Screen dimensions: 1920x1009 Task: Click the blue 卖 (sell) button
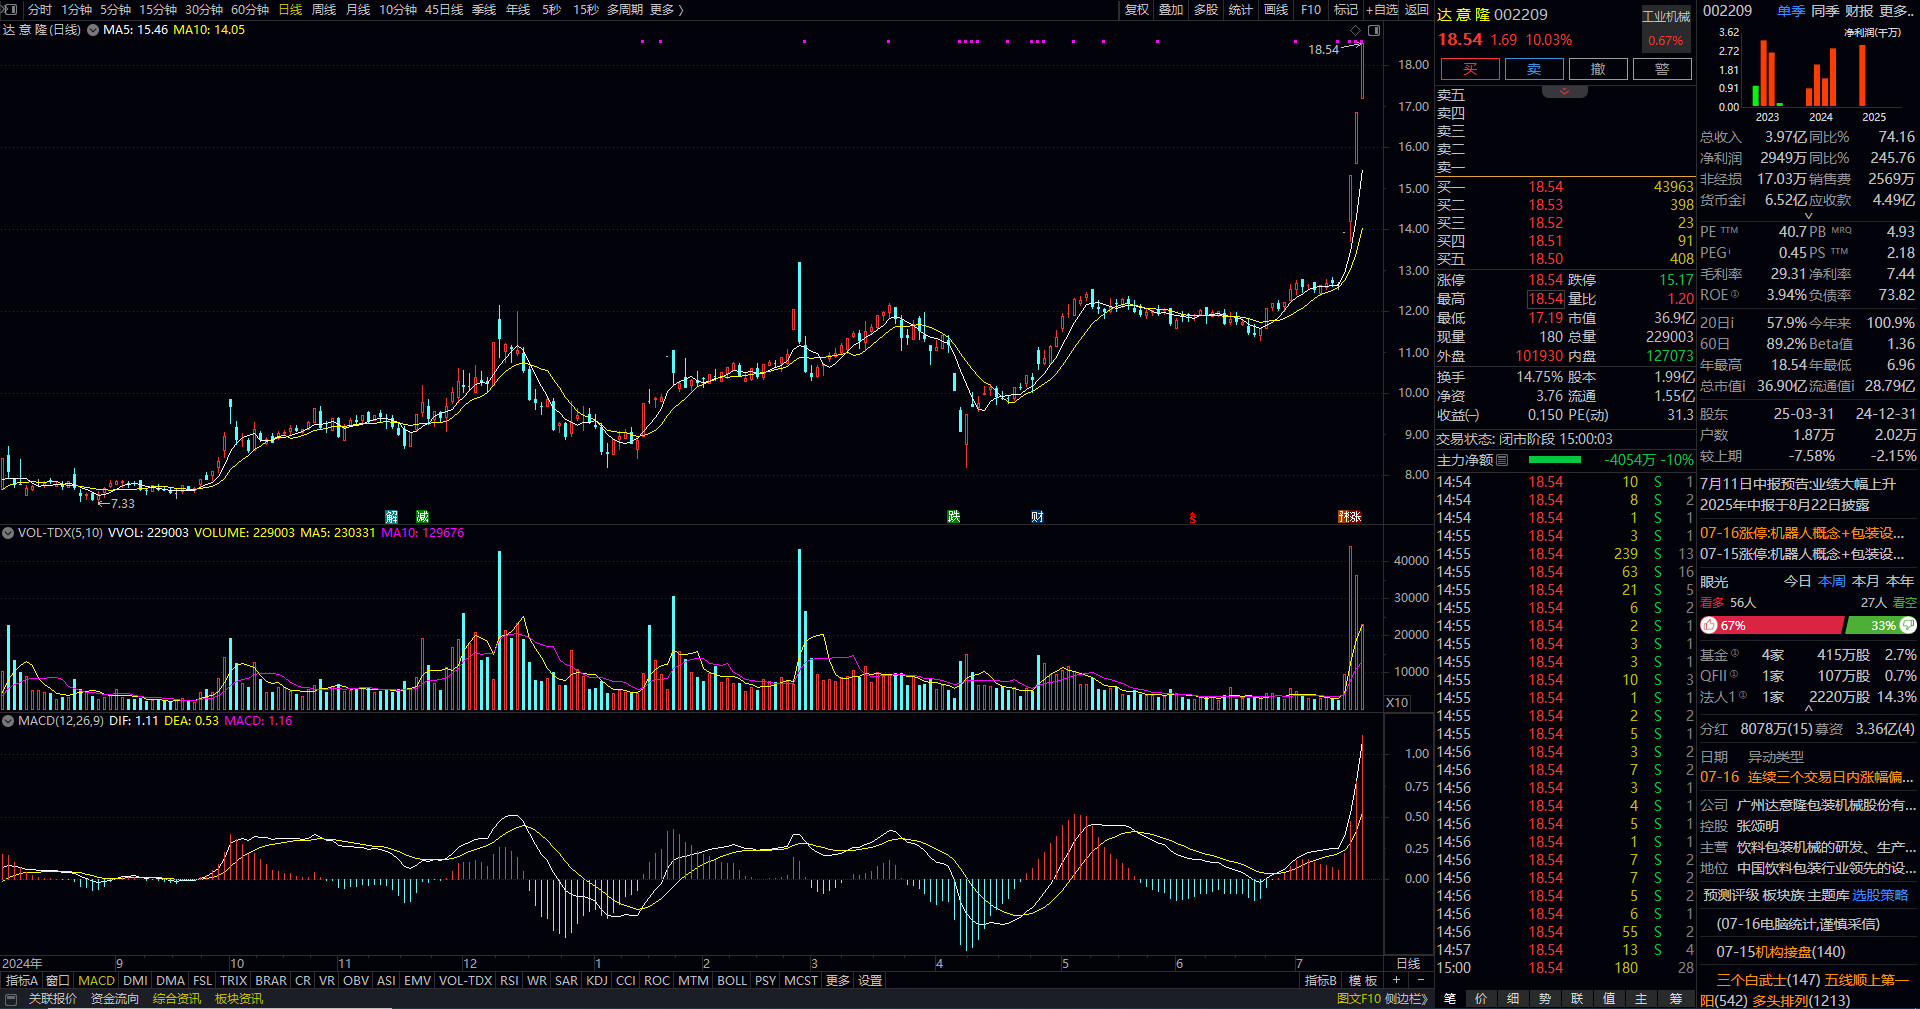[x=1533, y=69]
